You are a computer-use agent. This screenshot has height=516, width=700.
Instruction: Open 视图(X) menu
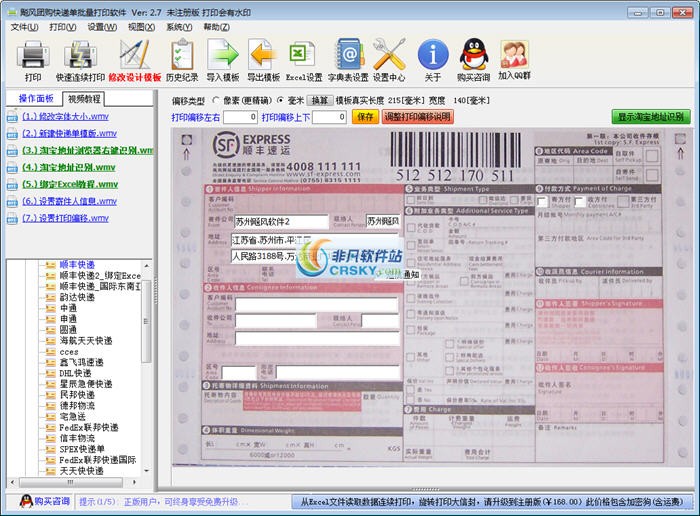tap(142, 27)
